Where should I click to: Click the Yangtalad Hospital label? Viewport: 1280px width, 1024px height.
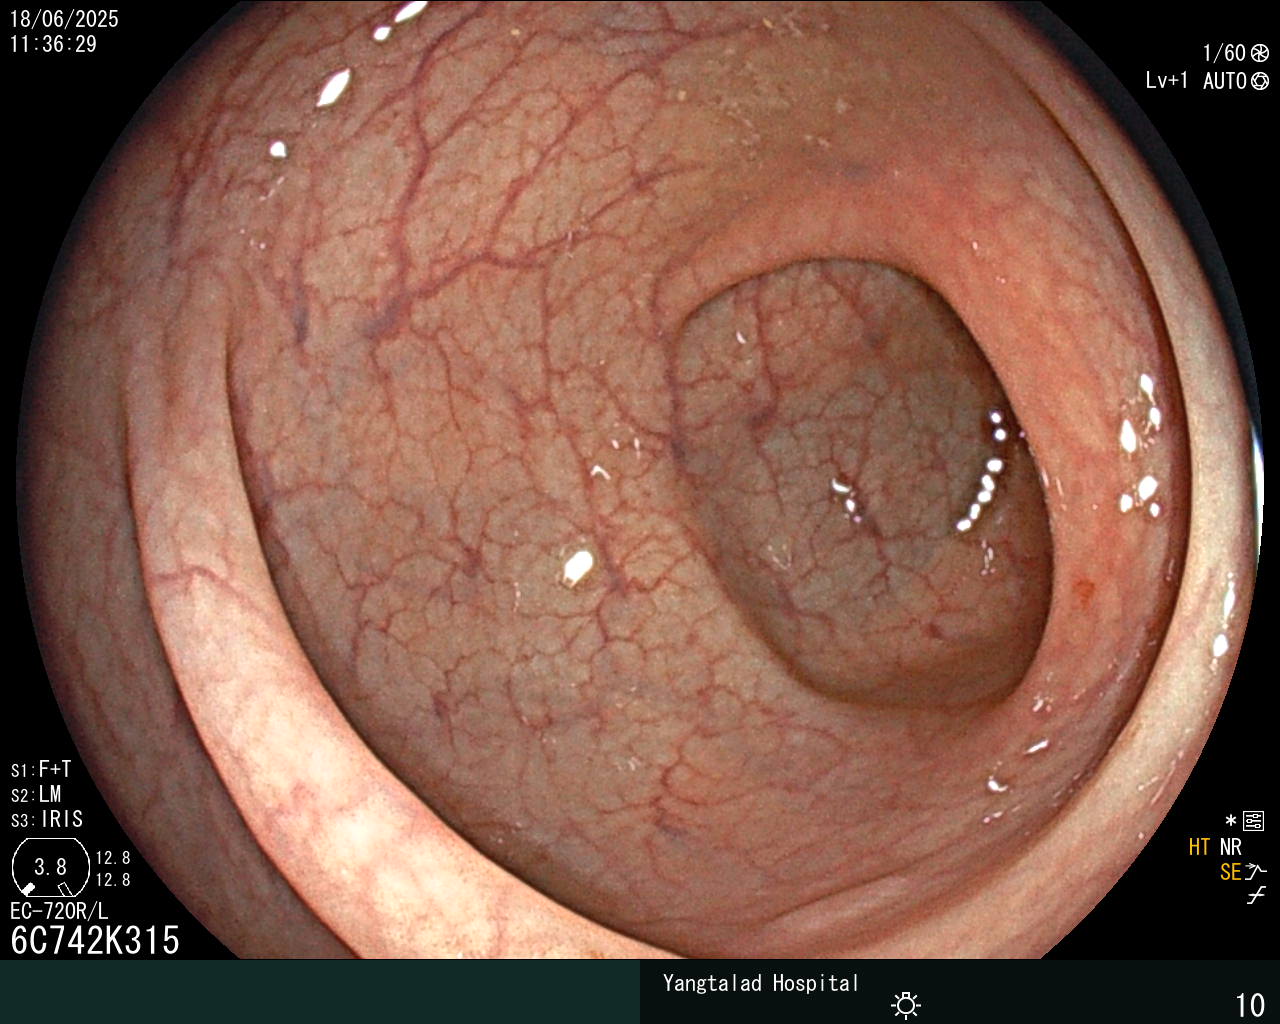pos(761,984)
